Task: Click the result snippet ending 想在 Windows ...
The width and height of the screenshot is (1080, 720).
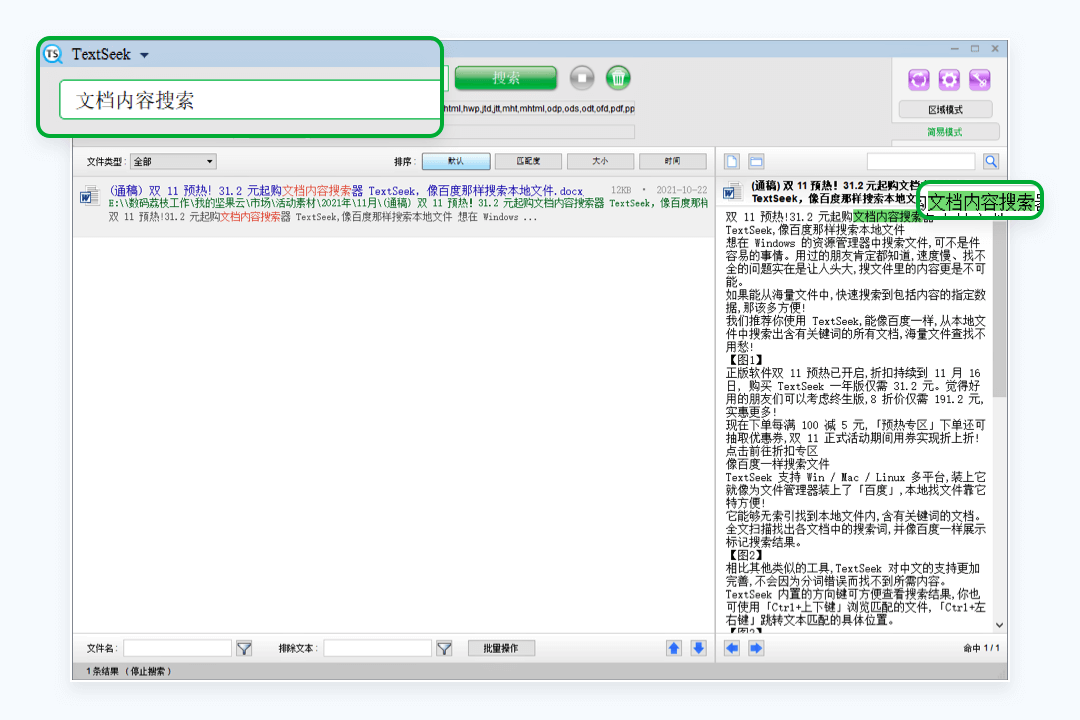Action: click(x=322, y=217)
